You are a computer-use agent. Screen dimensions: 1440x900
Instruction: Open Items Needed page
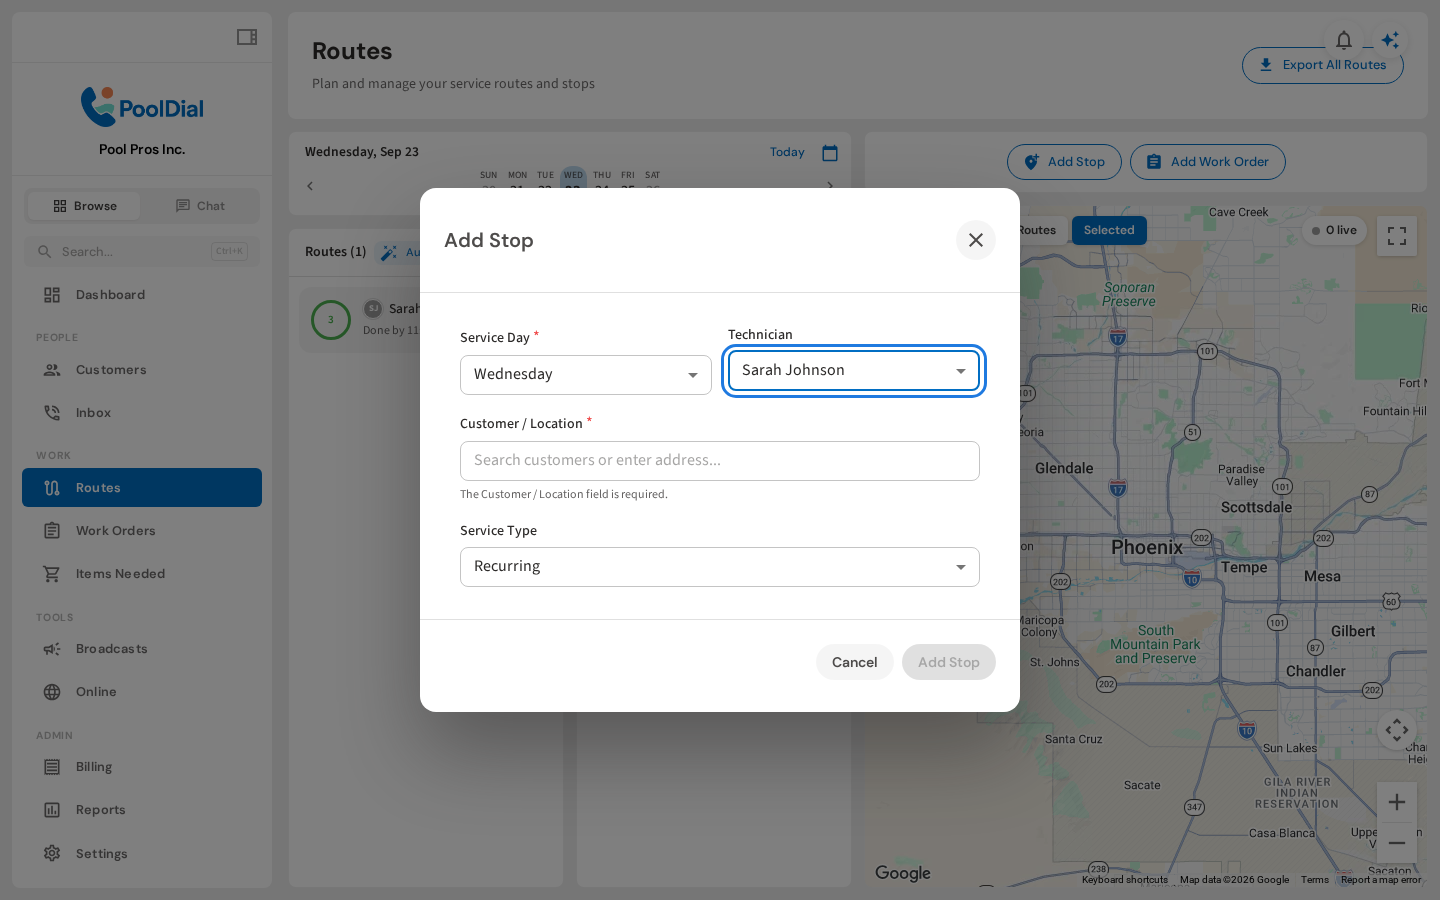pyautogui.click(x=142, y=574)
